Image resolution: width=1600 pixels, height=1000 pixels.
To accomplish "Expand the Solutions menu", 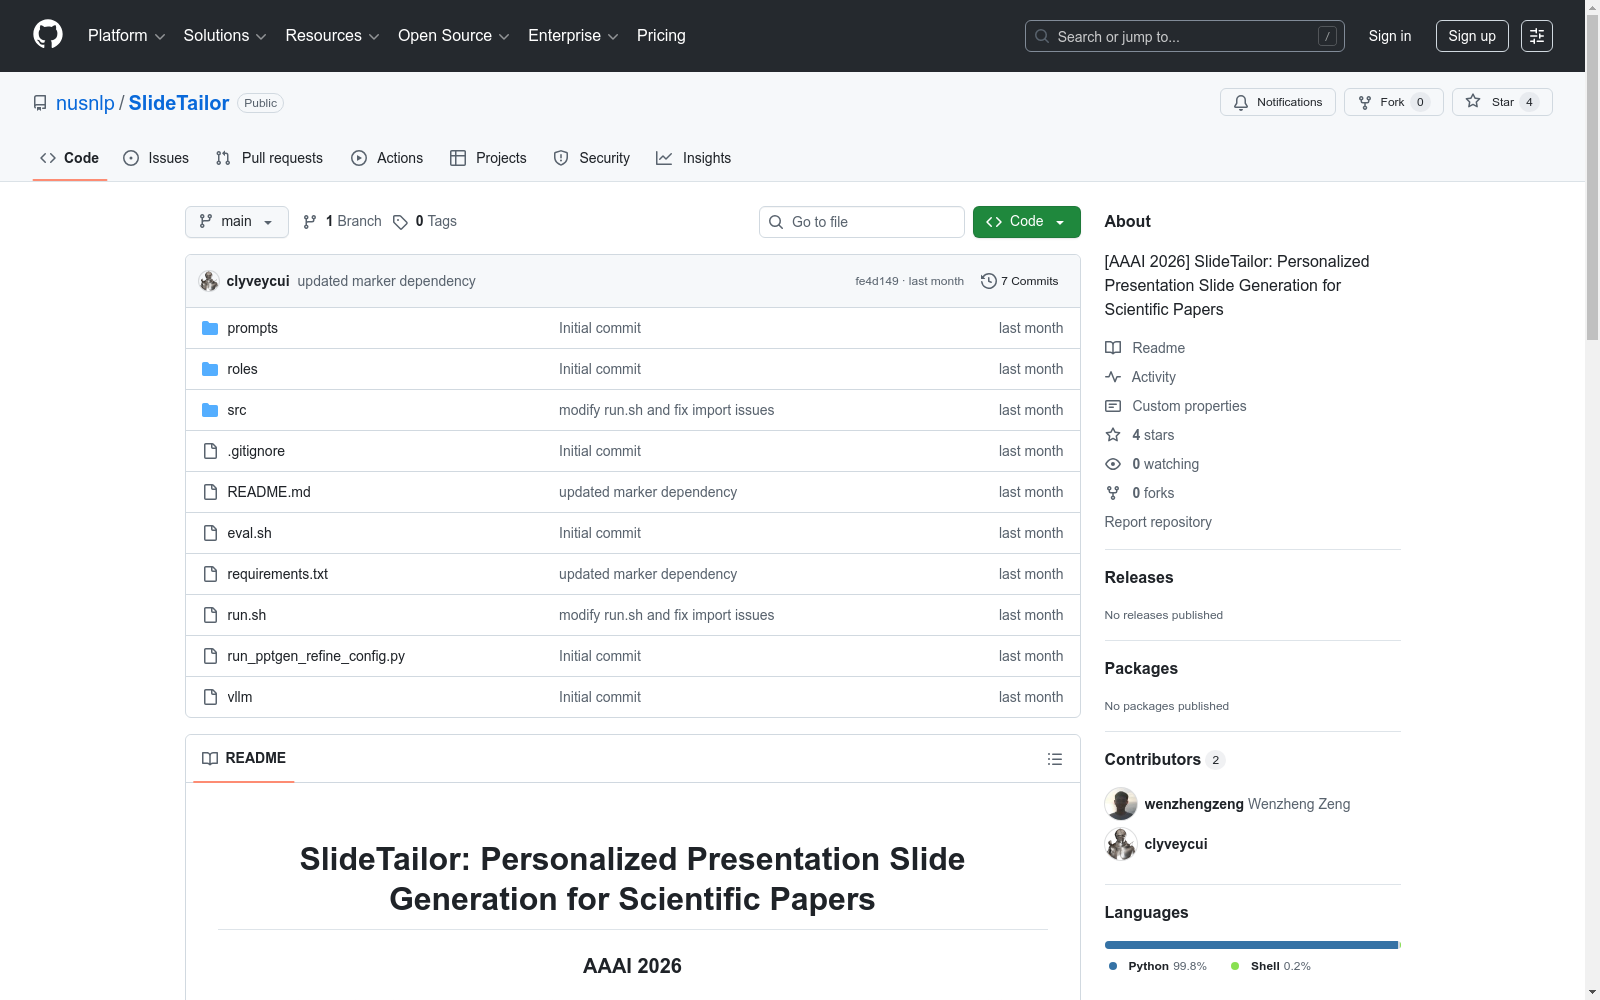I will pyautogui.click(x=225, y=36).
